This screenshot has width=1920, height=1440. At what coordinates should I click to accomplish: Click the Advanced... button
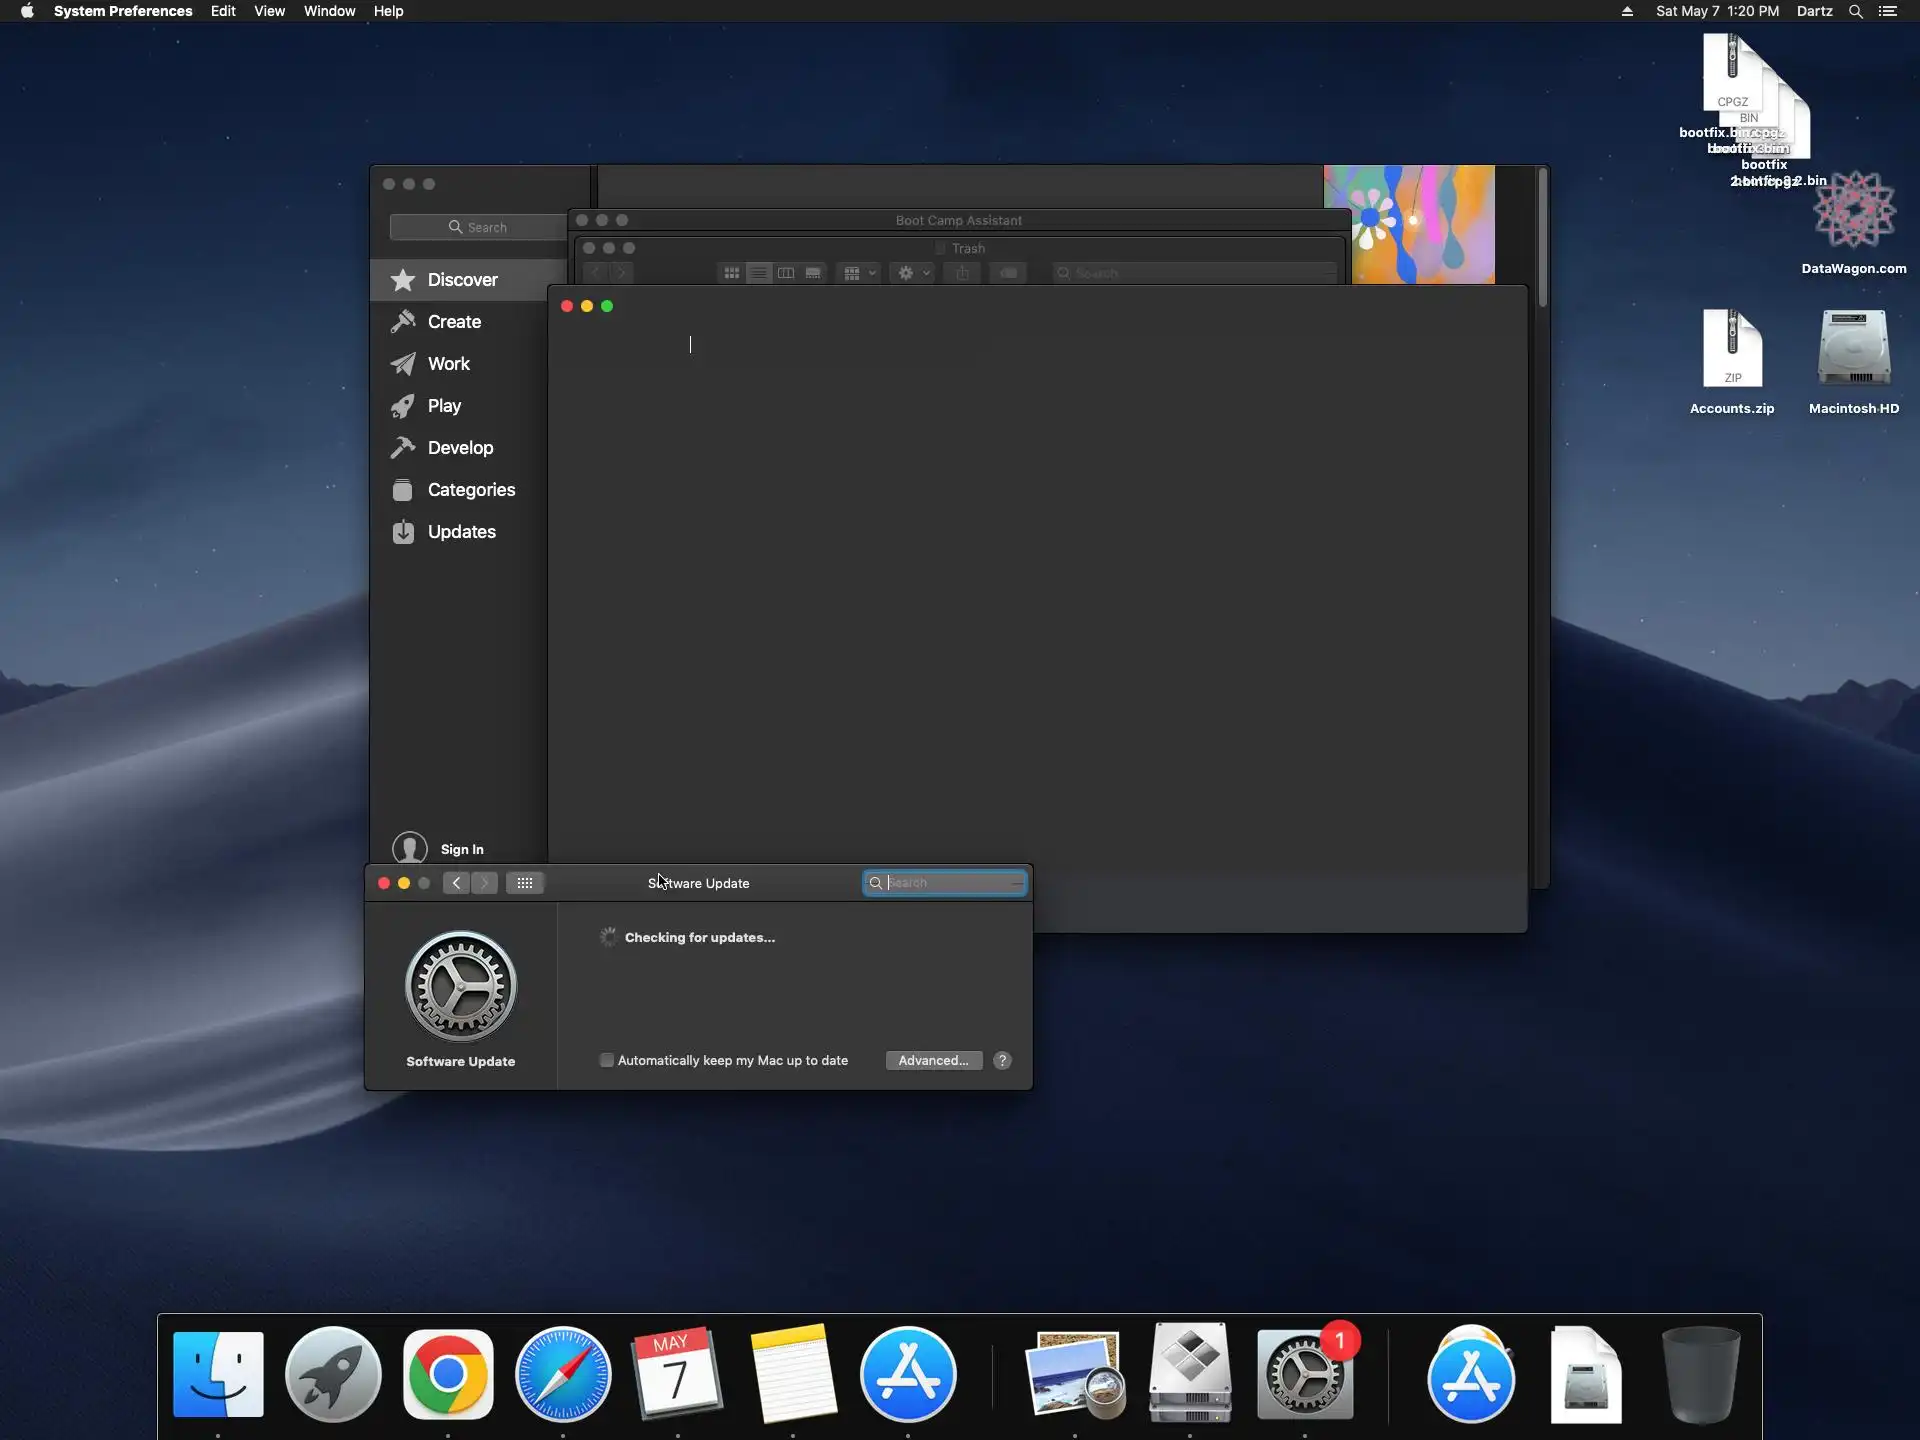click(933, 1061)
